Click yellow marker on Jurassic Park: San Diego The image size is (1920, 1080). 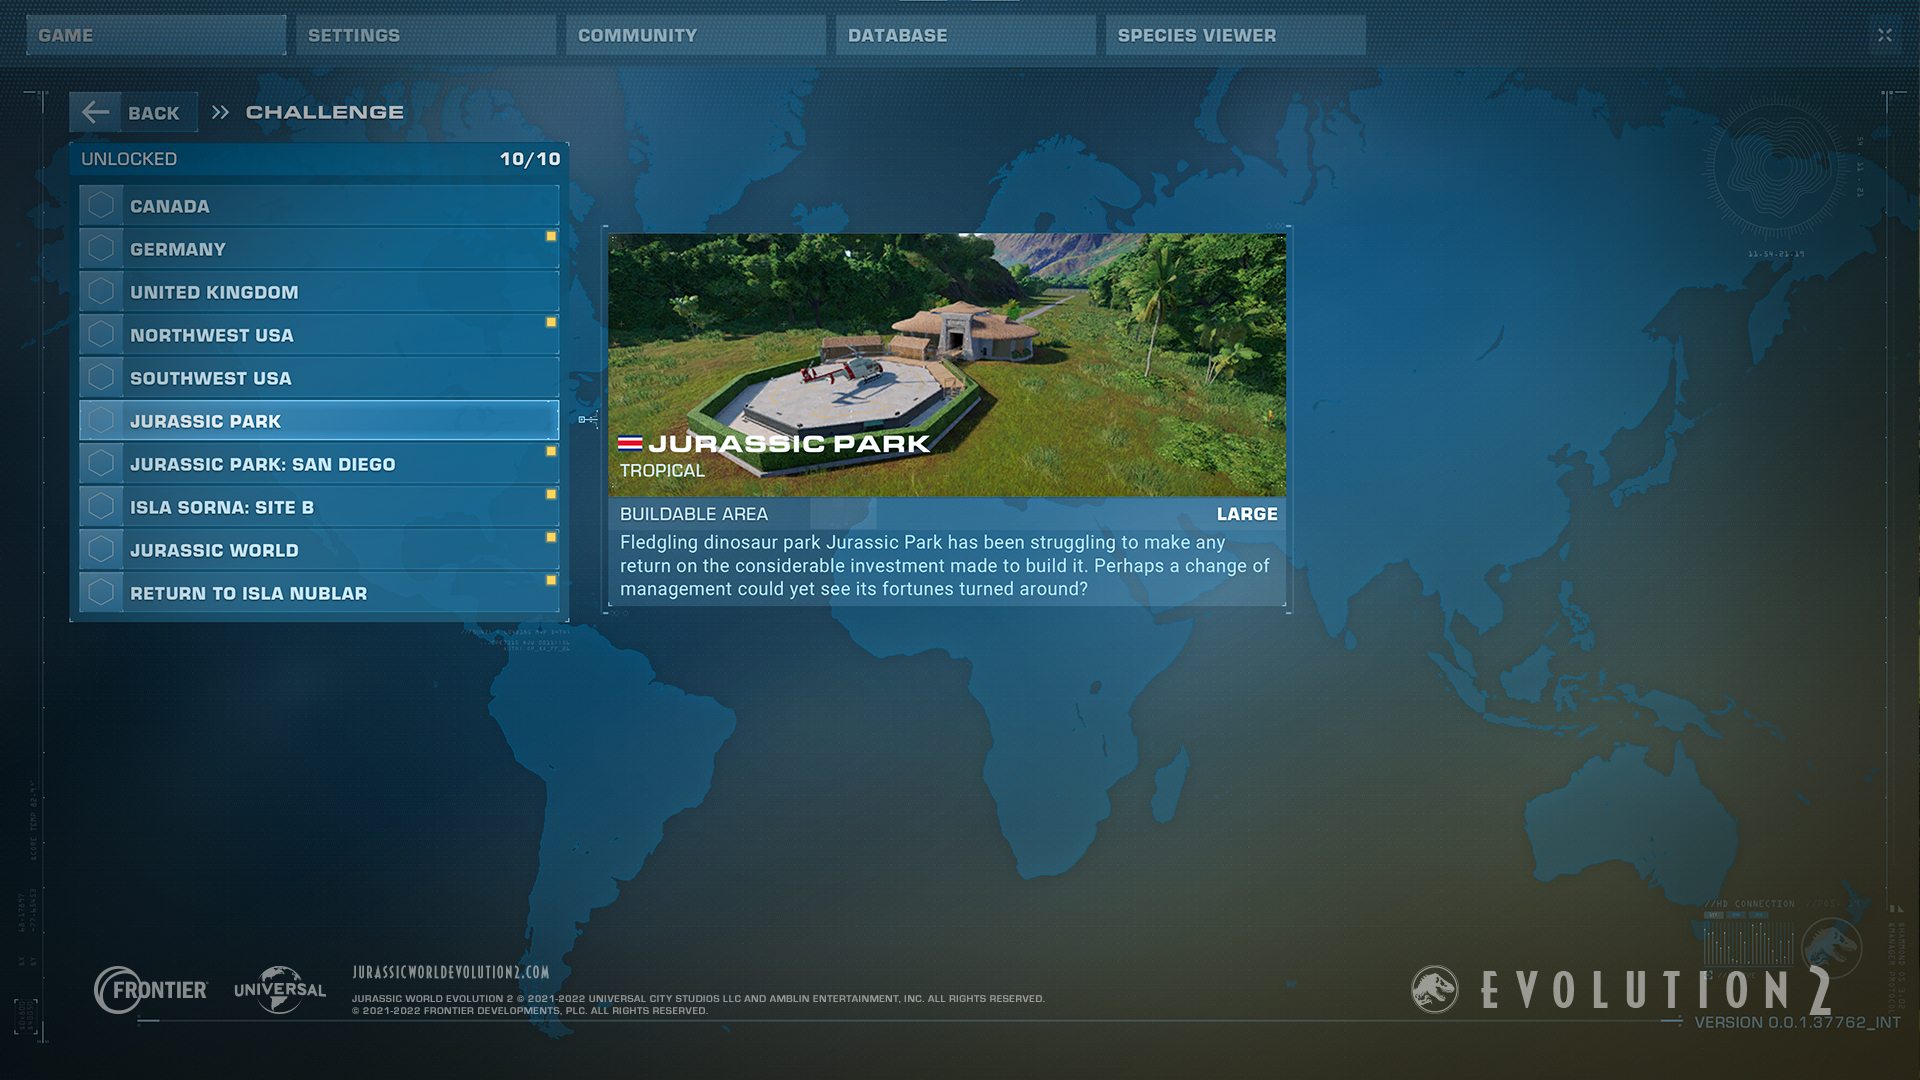click(x=551, y=451)
